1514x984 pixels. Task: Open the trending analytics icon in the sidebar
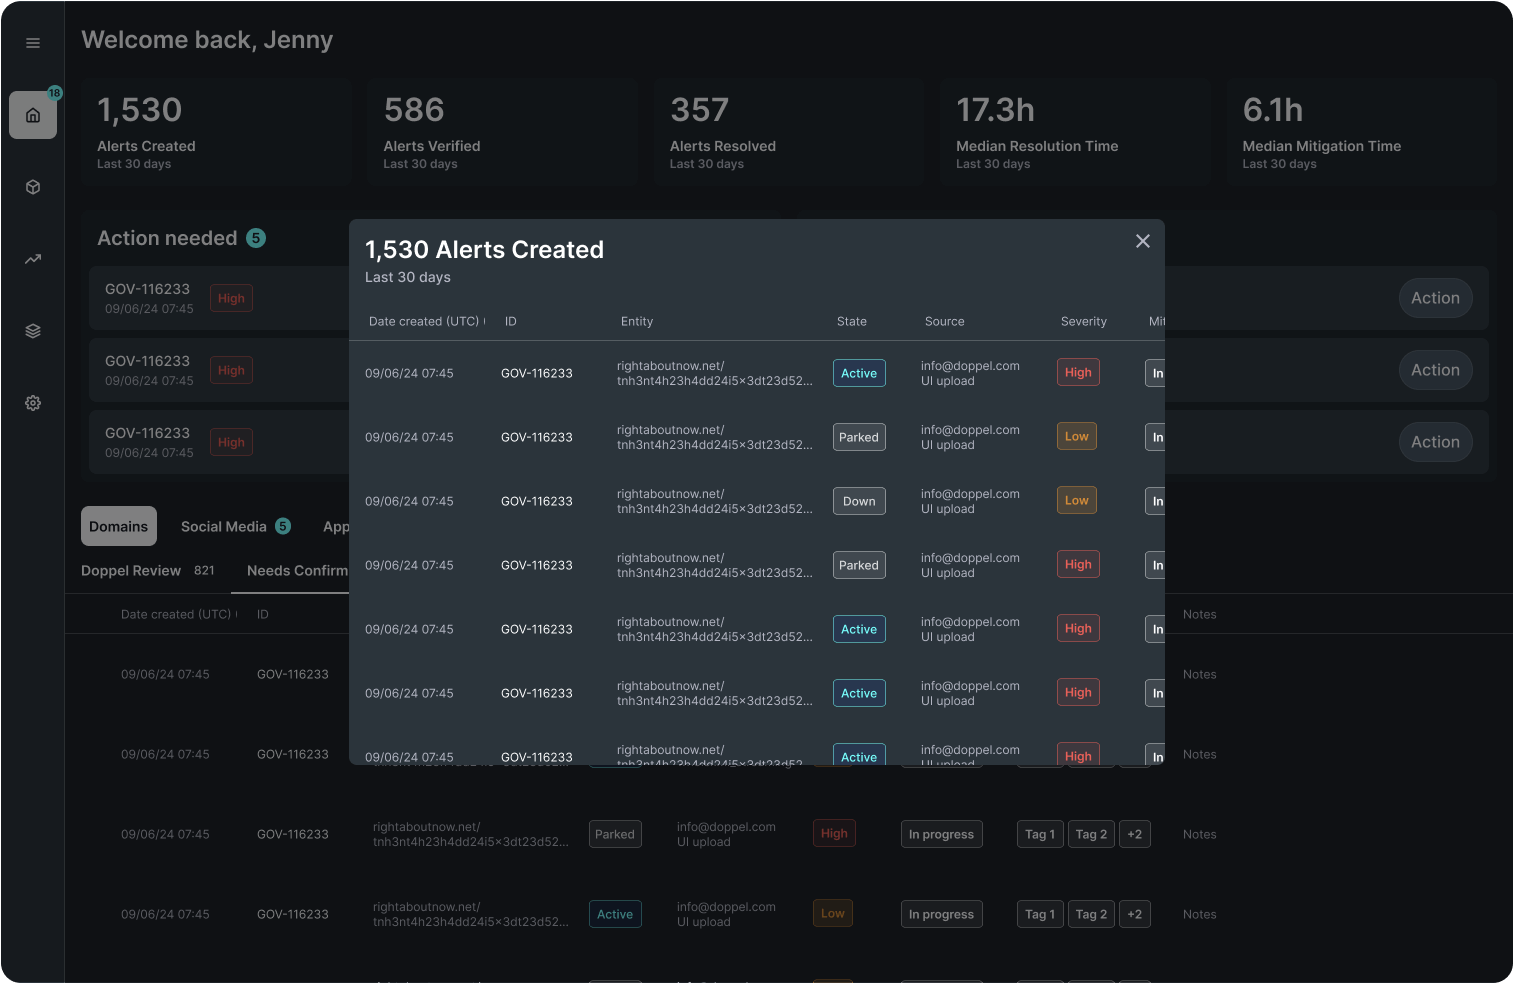point(33,259)
